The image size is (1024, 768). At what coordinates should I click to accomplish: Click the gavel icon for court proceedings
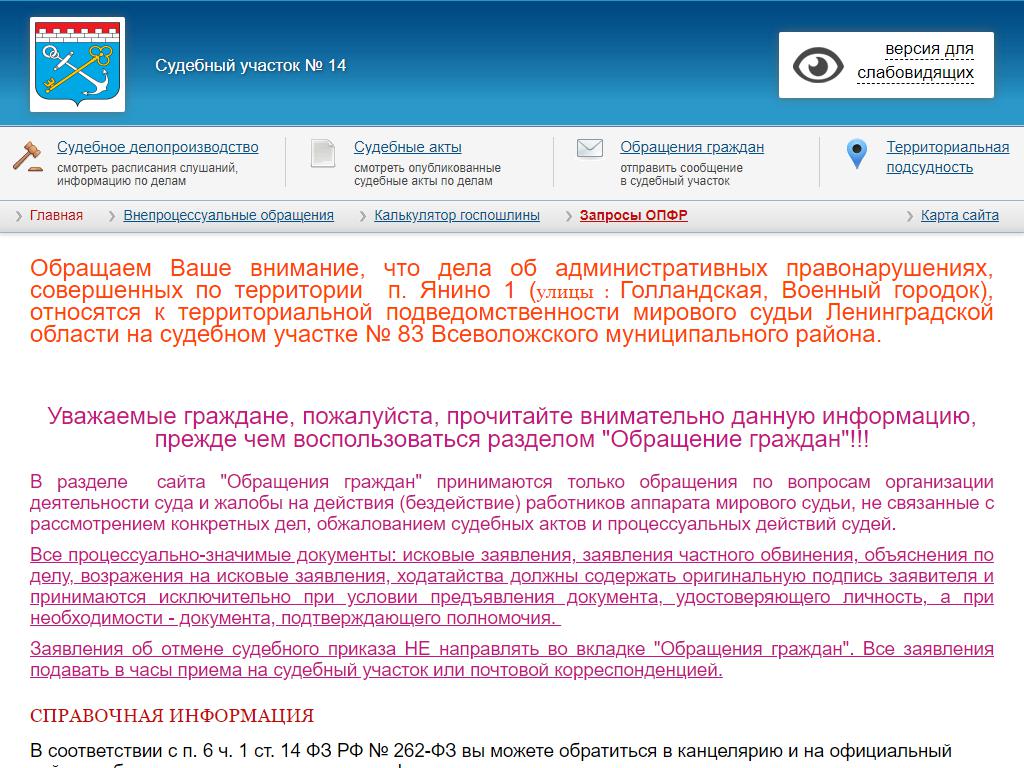28,156
